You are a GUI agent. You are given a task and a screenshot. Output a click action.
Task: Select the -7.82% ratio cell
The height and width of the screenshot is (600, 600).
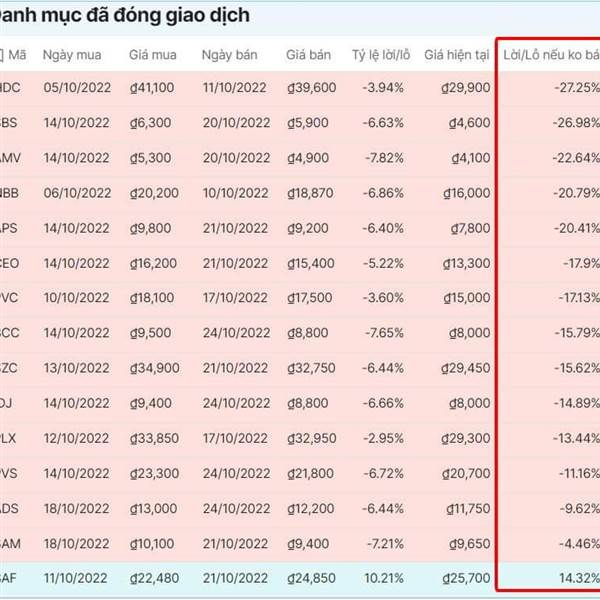click(x=384, y=158)
